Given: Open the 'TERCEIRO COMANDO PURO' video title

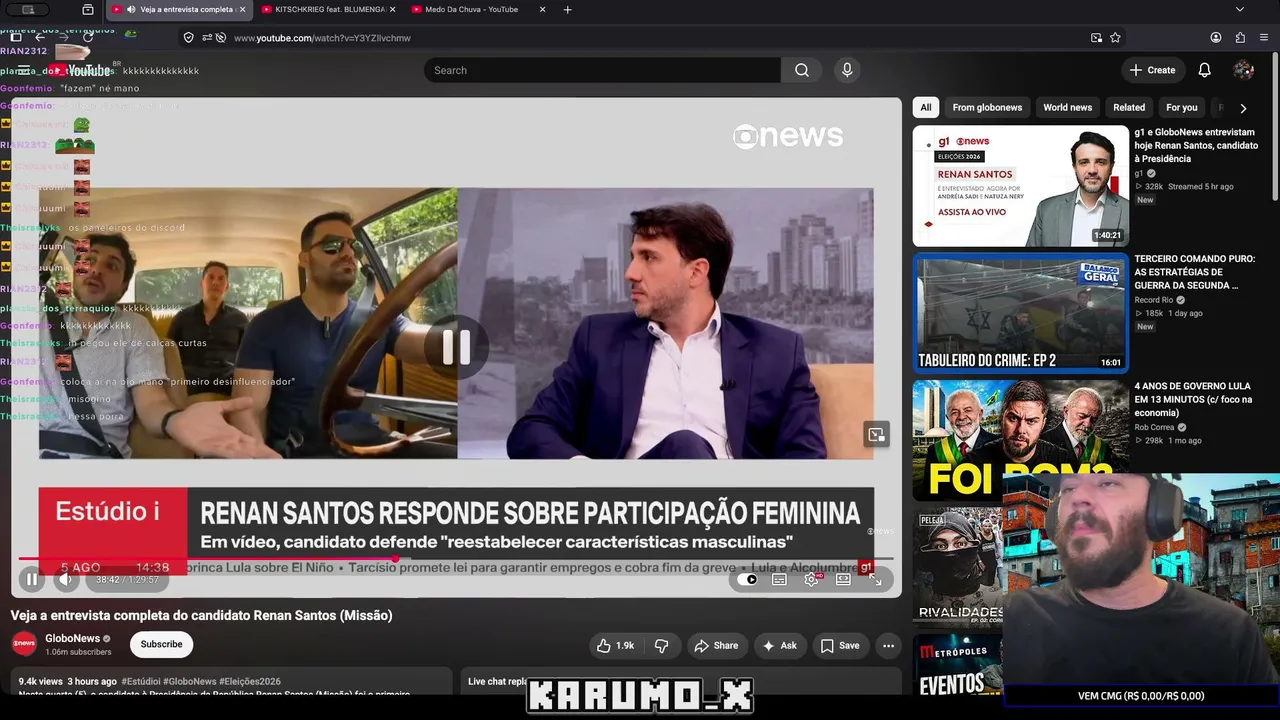Looking at the screenshot, I should [1194, 272].
